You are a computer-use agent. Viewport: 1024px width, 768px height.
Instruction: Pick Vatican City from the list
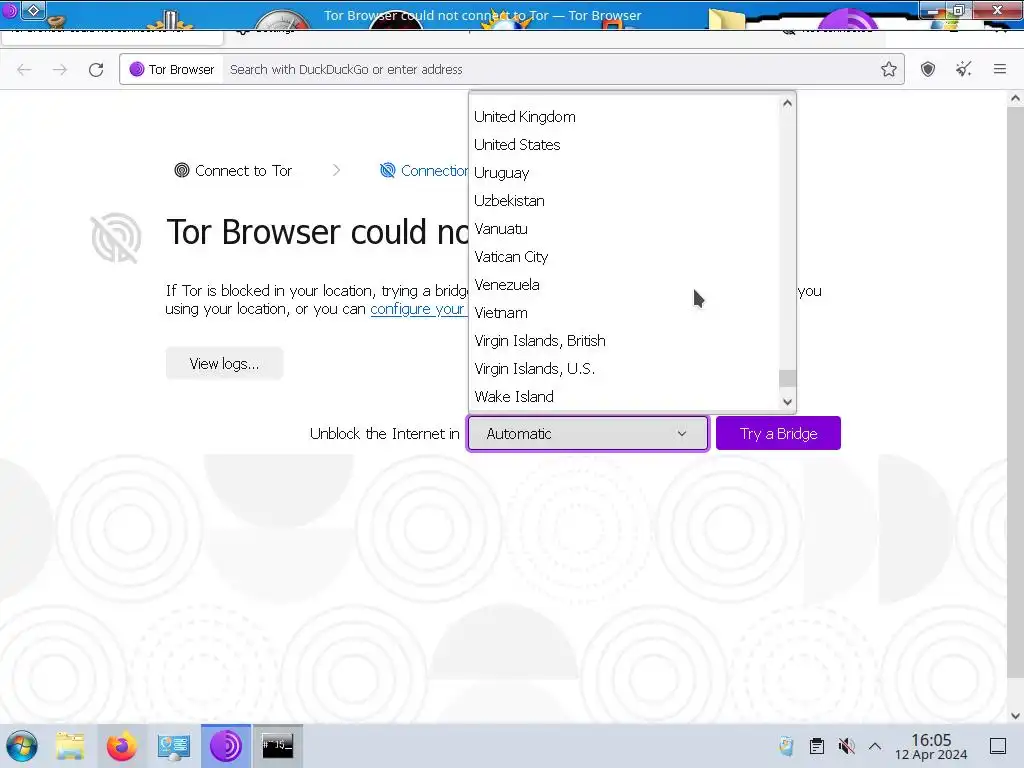(x=624, y=257)
